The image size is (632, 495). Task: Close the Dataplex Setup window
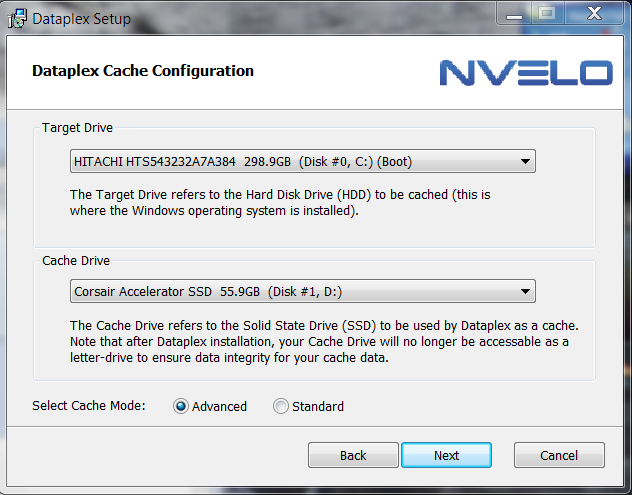[595, 14]
